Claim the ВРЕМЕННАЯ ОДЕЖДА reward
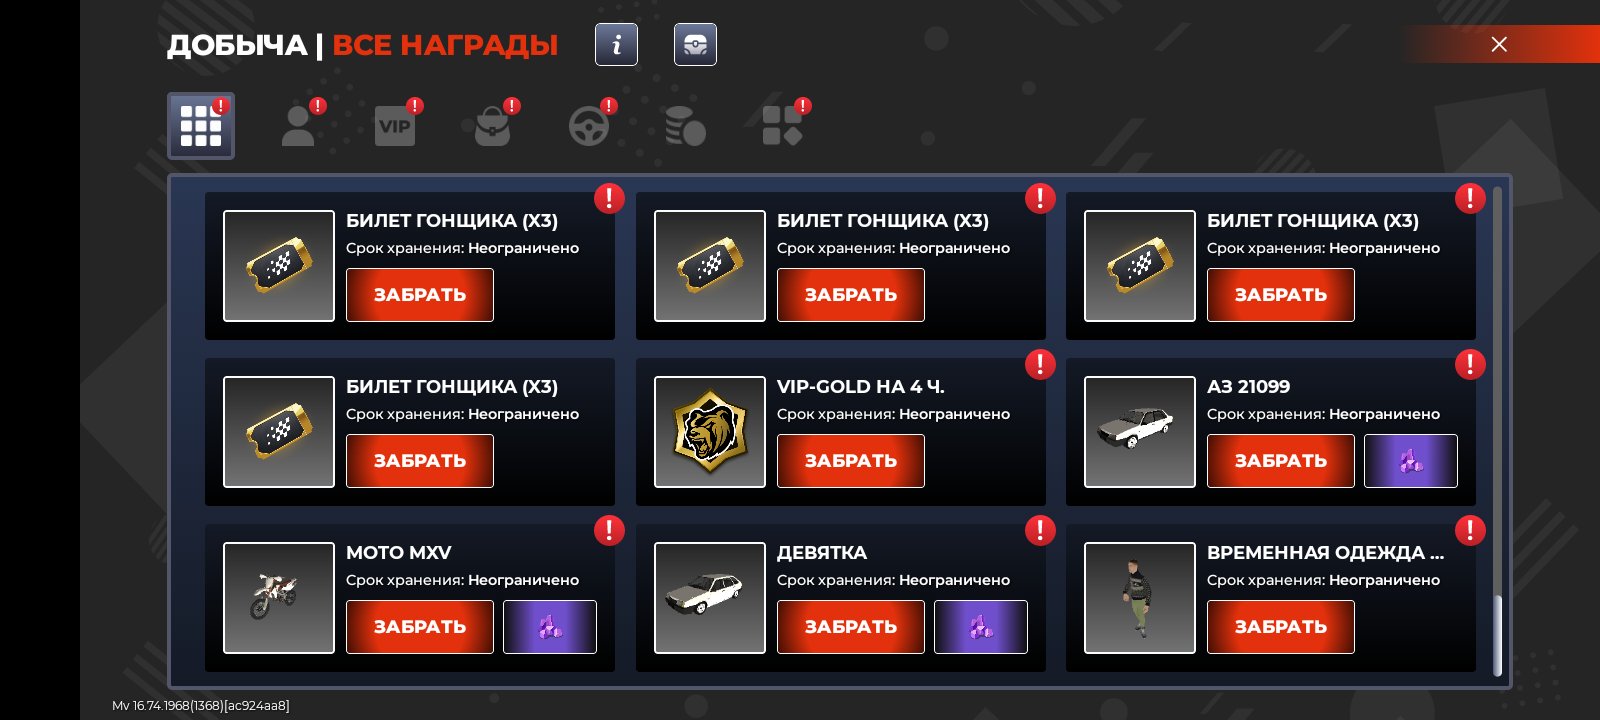Viewport: 1600px width, 720px height. (x=1281, y=627)
